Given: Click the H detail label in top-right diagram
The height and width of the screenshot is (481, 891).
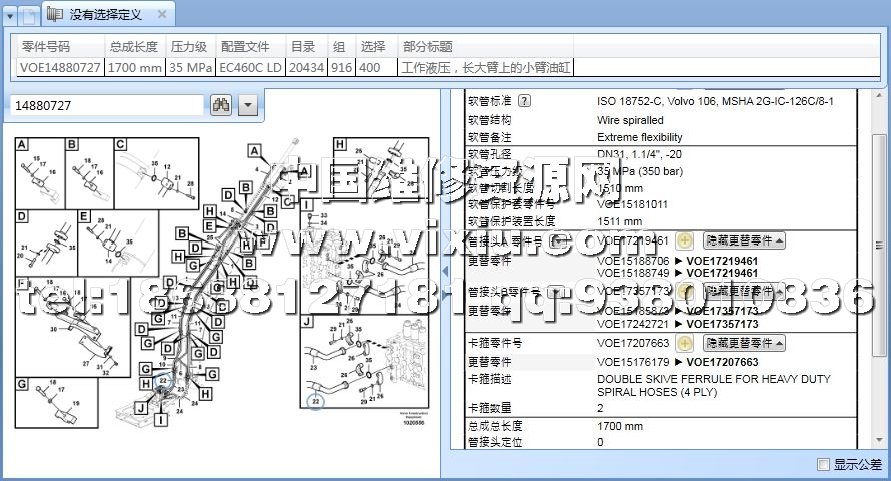Looking at the screenshot, I should pyautogui.click(x=340, y=144).
